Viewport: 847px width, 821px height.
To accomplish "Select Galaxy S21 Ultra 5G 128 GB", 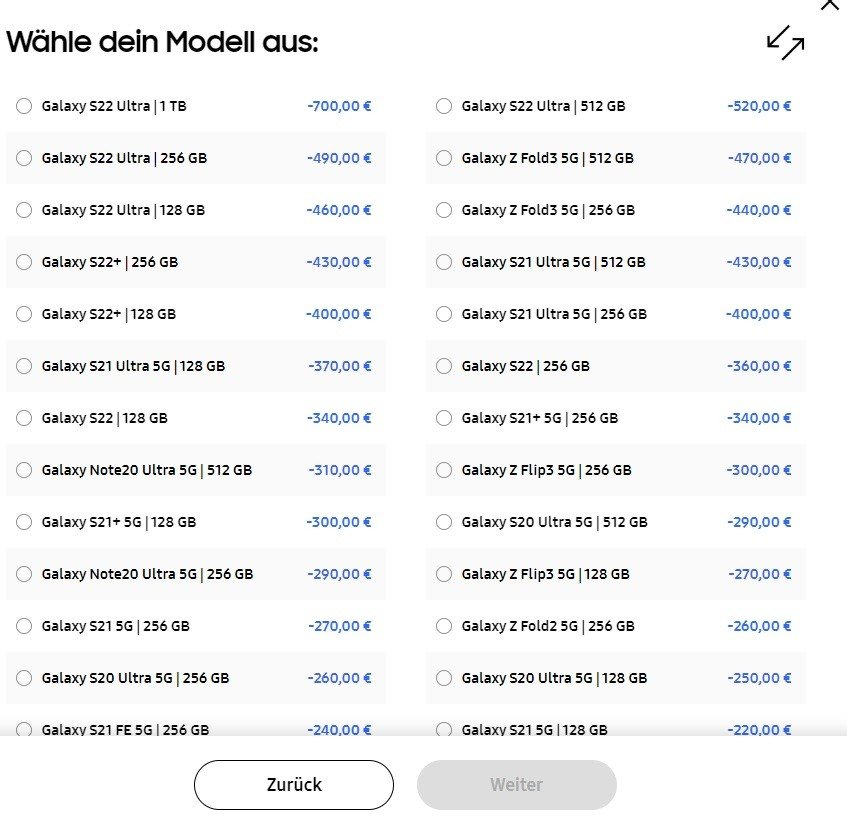I will click(24, 366).
